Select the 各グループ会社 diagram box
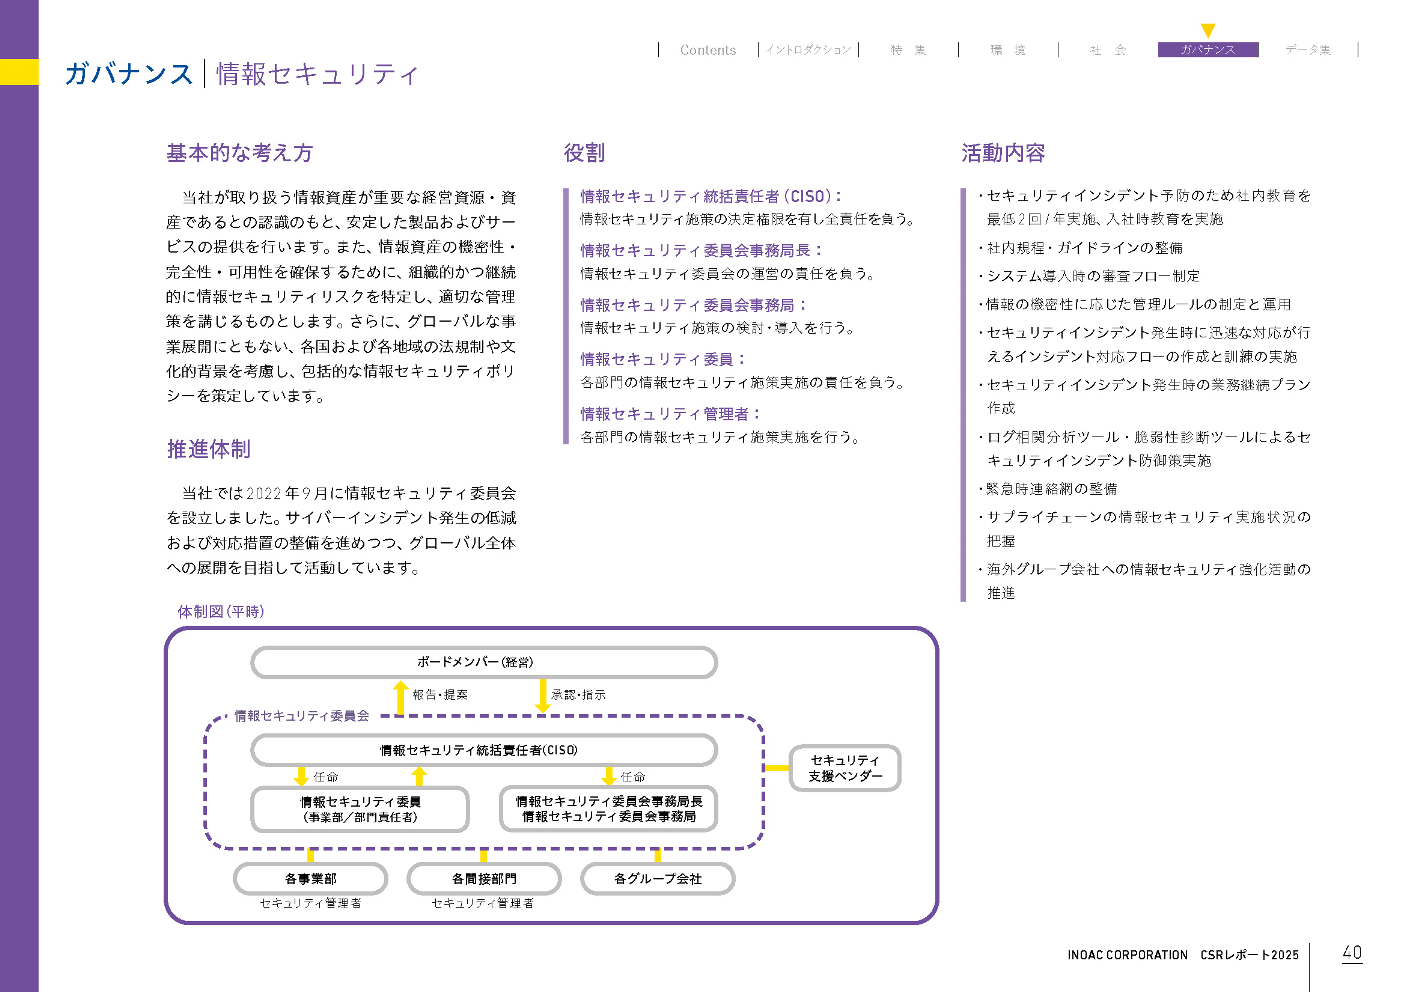The width and height of the screenshot is (1403, 992). (658, 879)
